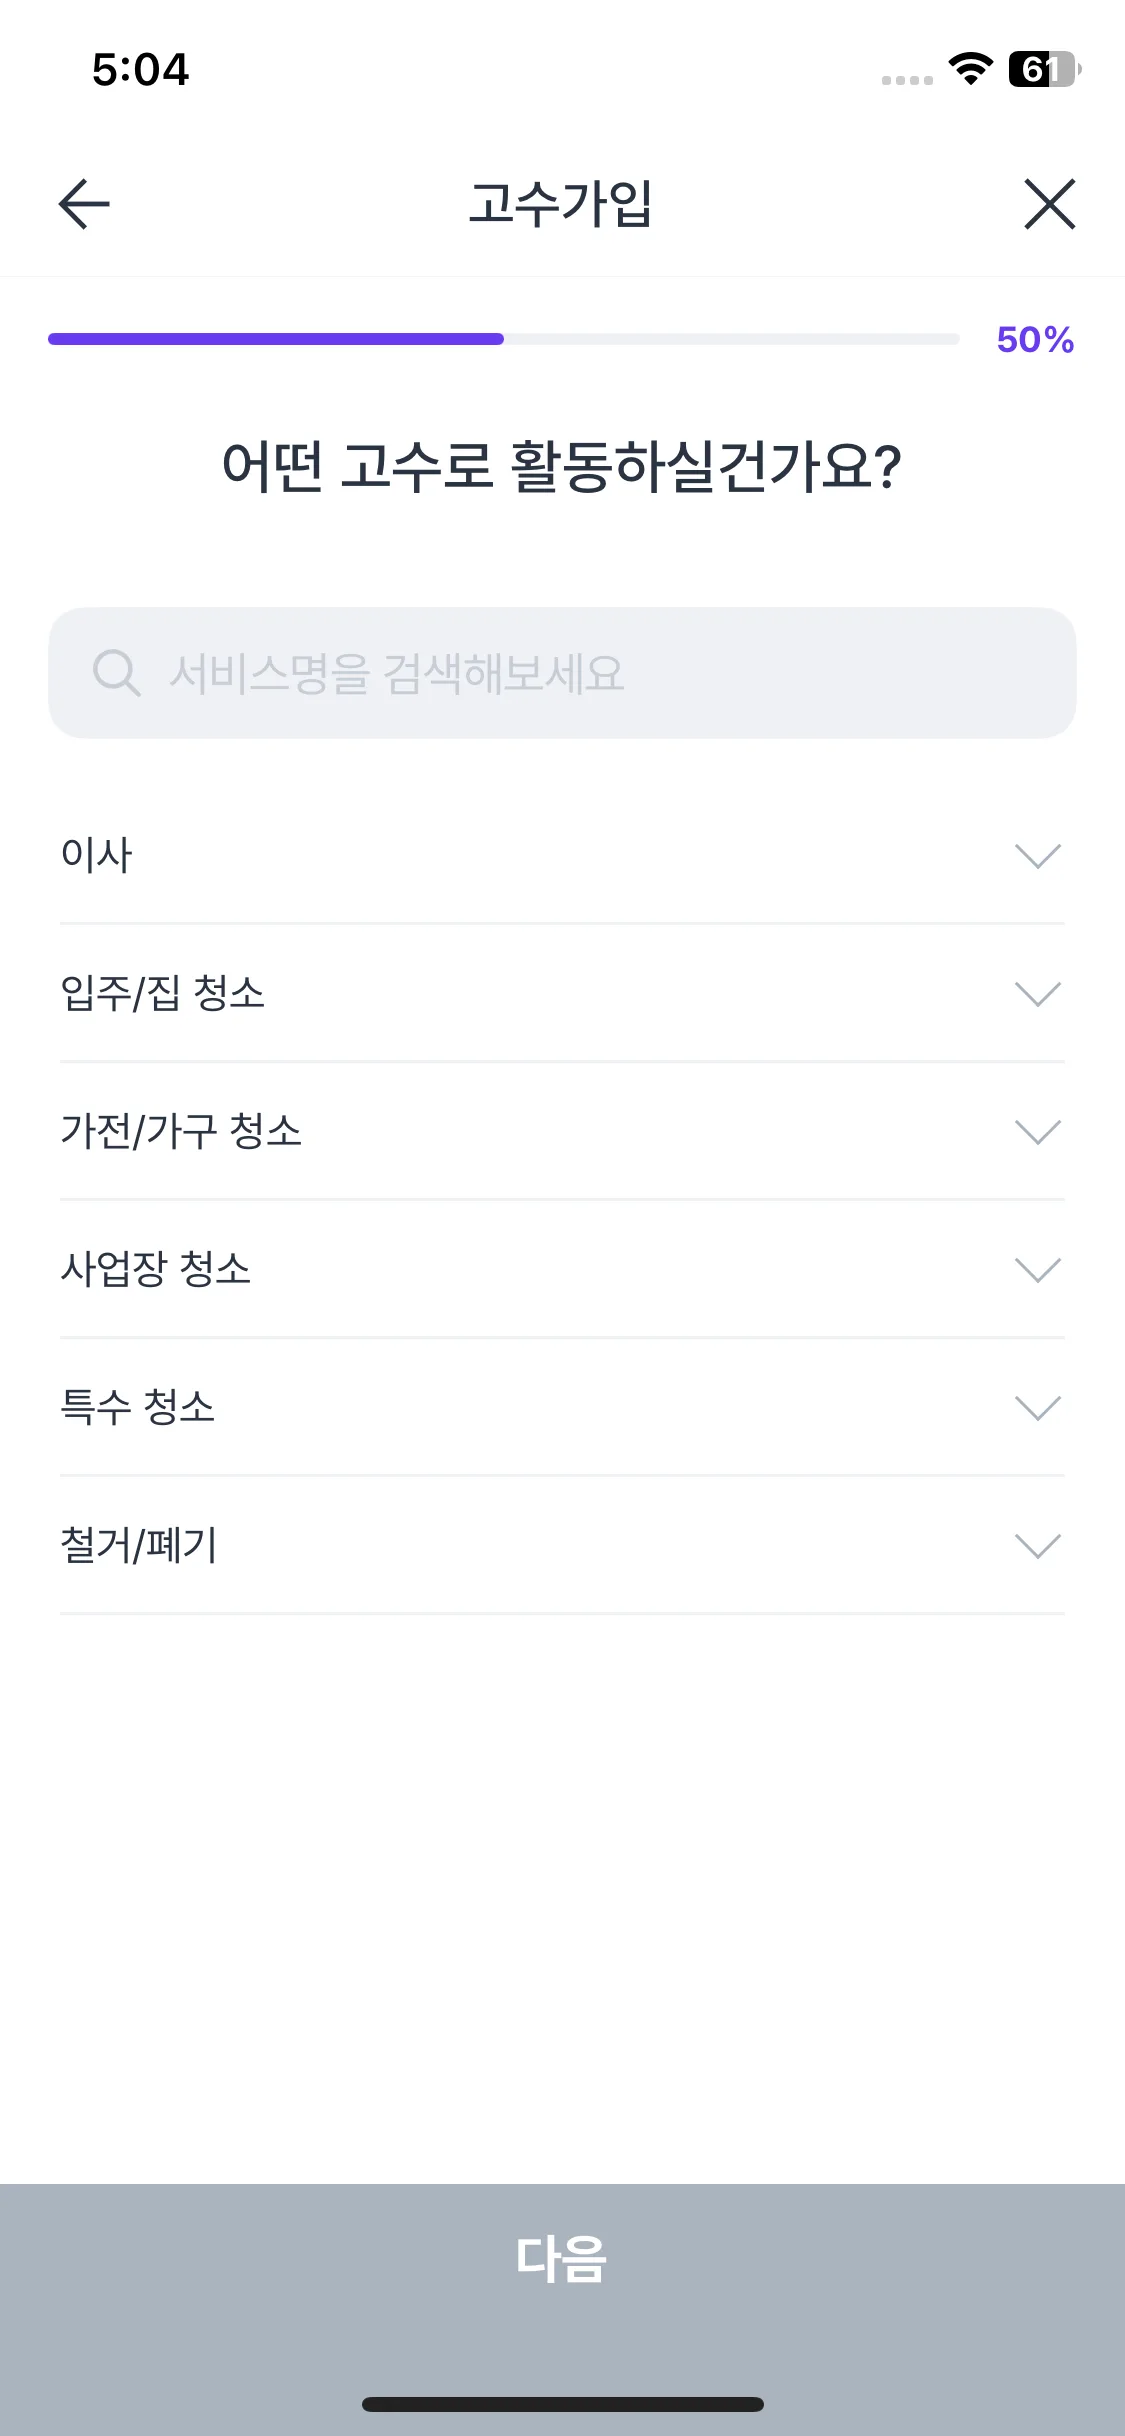
Task: Close the 고수가입 signup screen
Action: [1049, 204]
